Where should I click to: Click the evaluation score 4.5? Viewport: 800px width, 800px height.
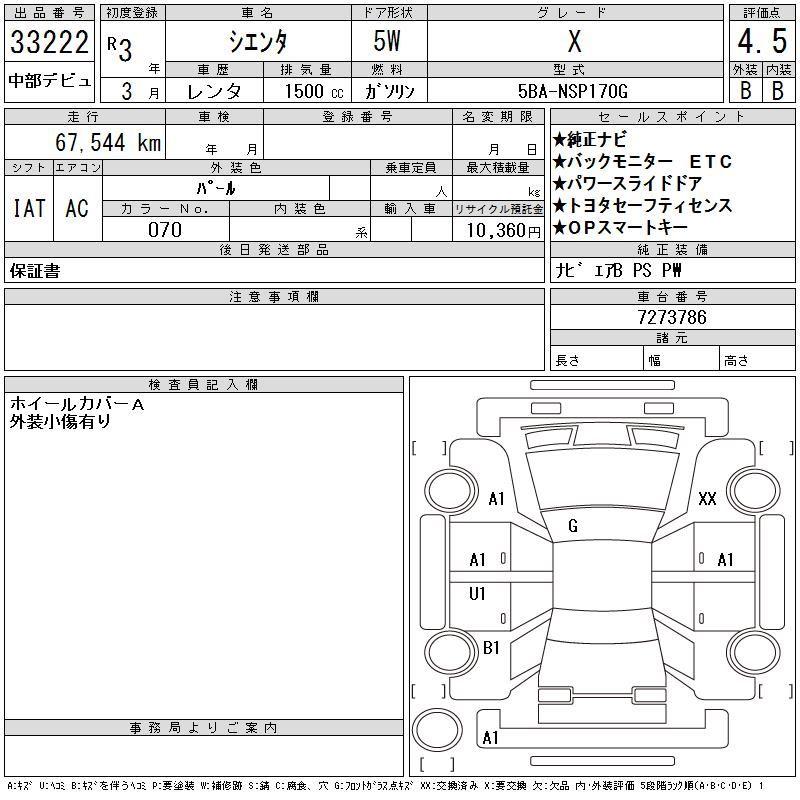[x=762, y=41]
